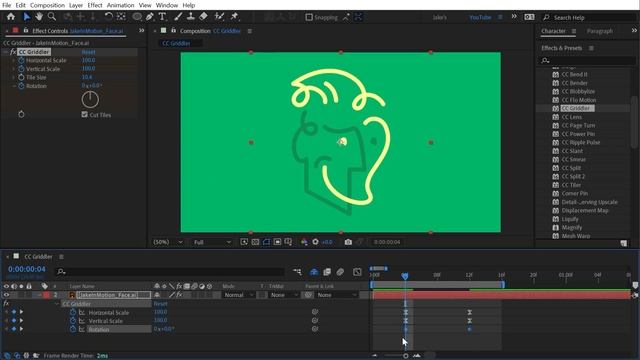Open the Full resolution dropdown
This screenshot has height=360, width=640.
212,242
